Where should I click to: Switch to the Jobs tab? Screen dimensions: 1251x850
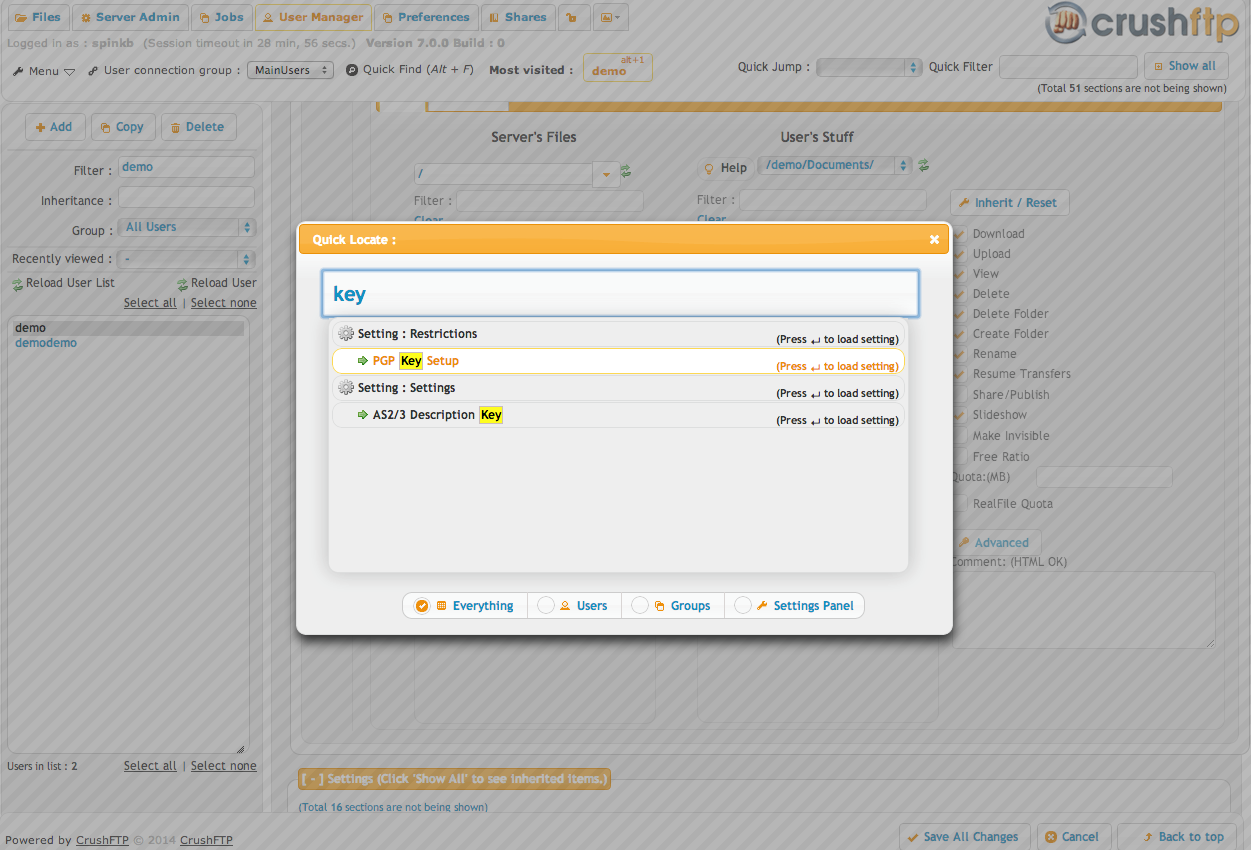(x=221, y=17)
